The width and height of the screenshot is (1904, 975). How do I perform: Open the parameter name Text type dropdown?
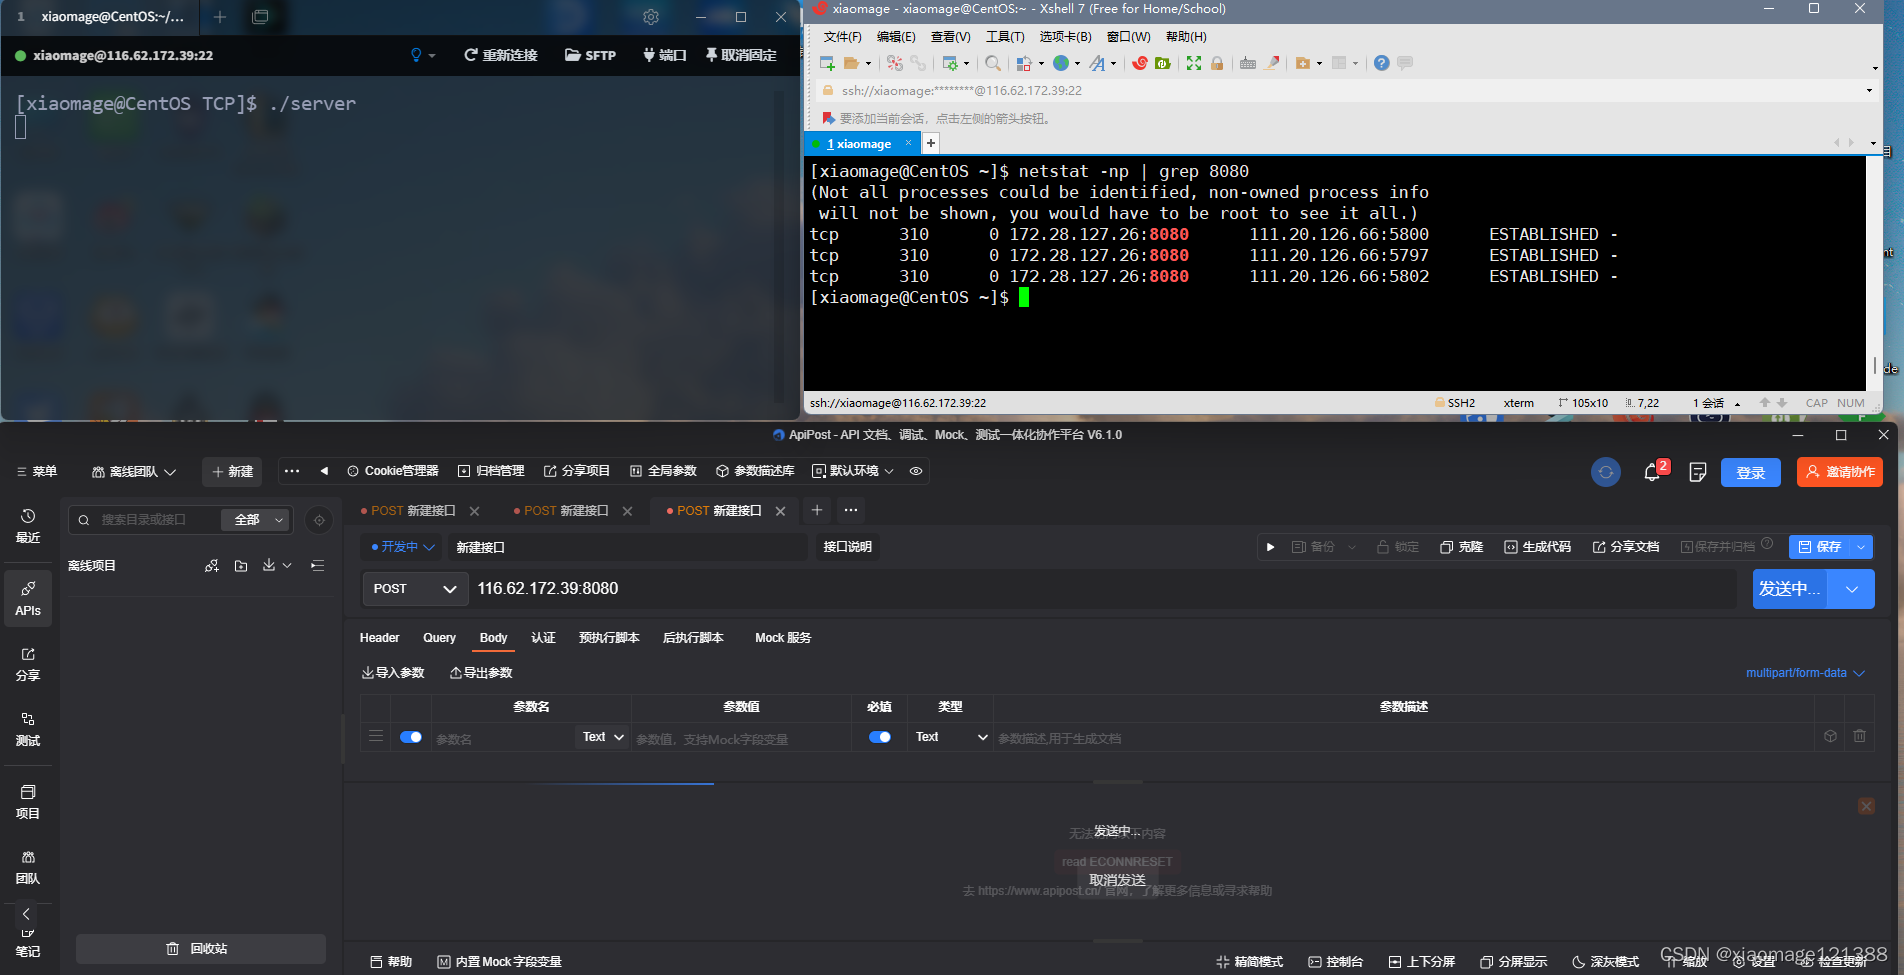tap(604, 737)
